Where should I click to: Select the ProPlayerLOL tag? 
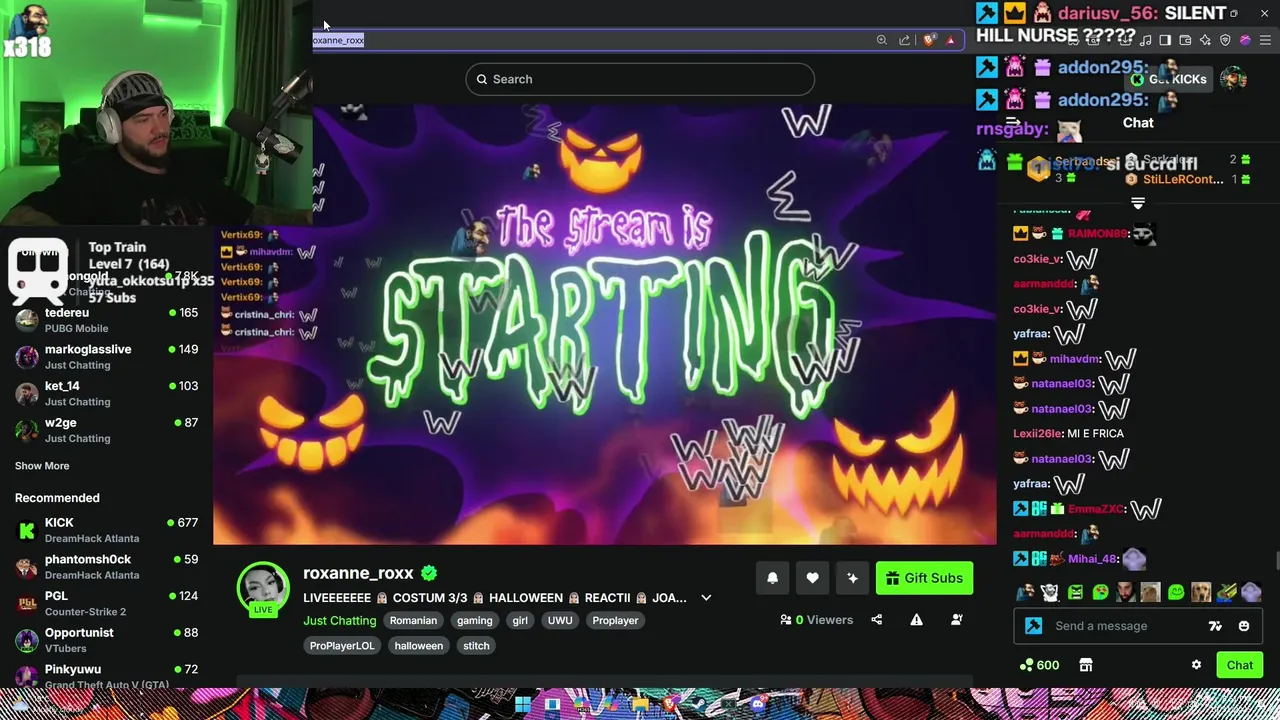(x=342, y=645)
